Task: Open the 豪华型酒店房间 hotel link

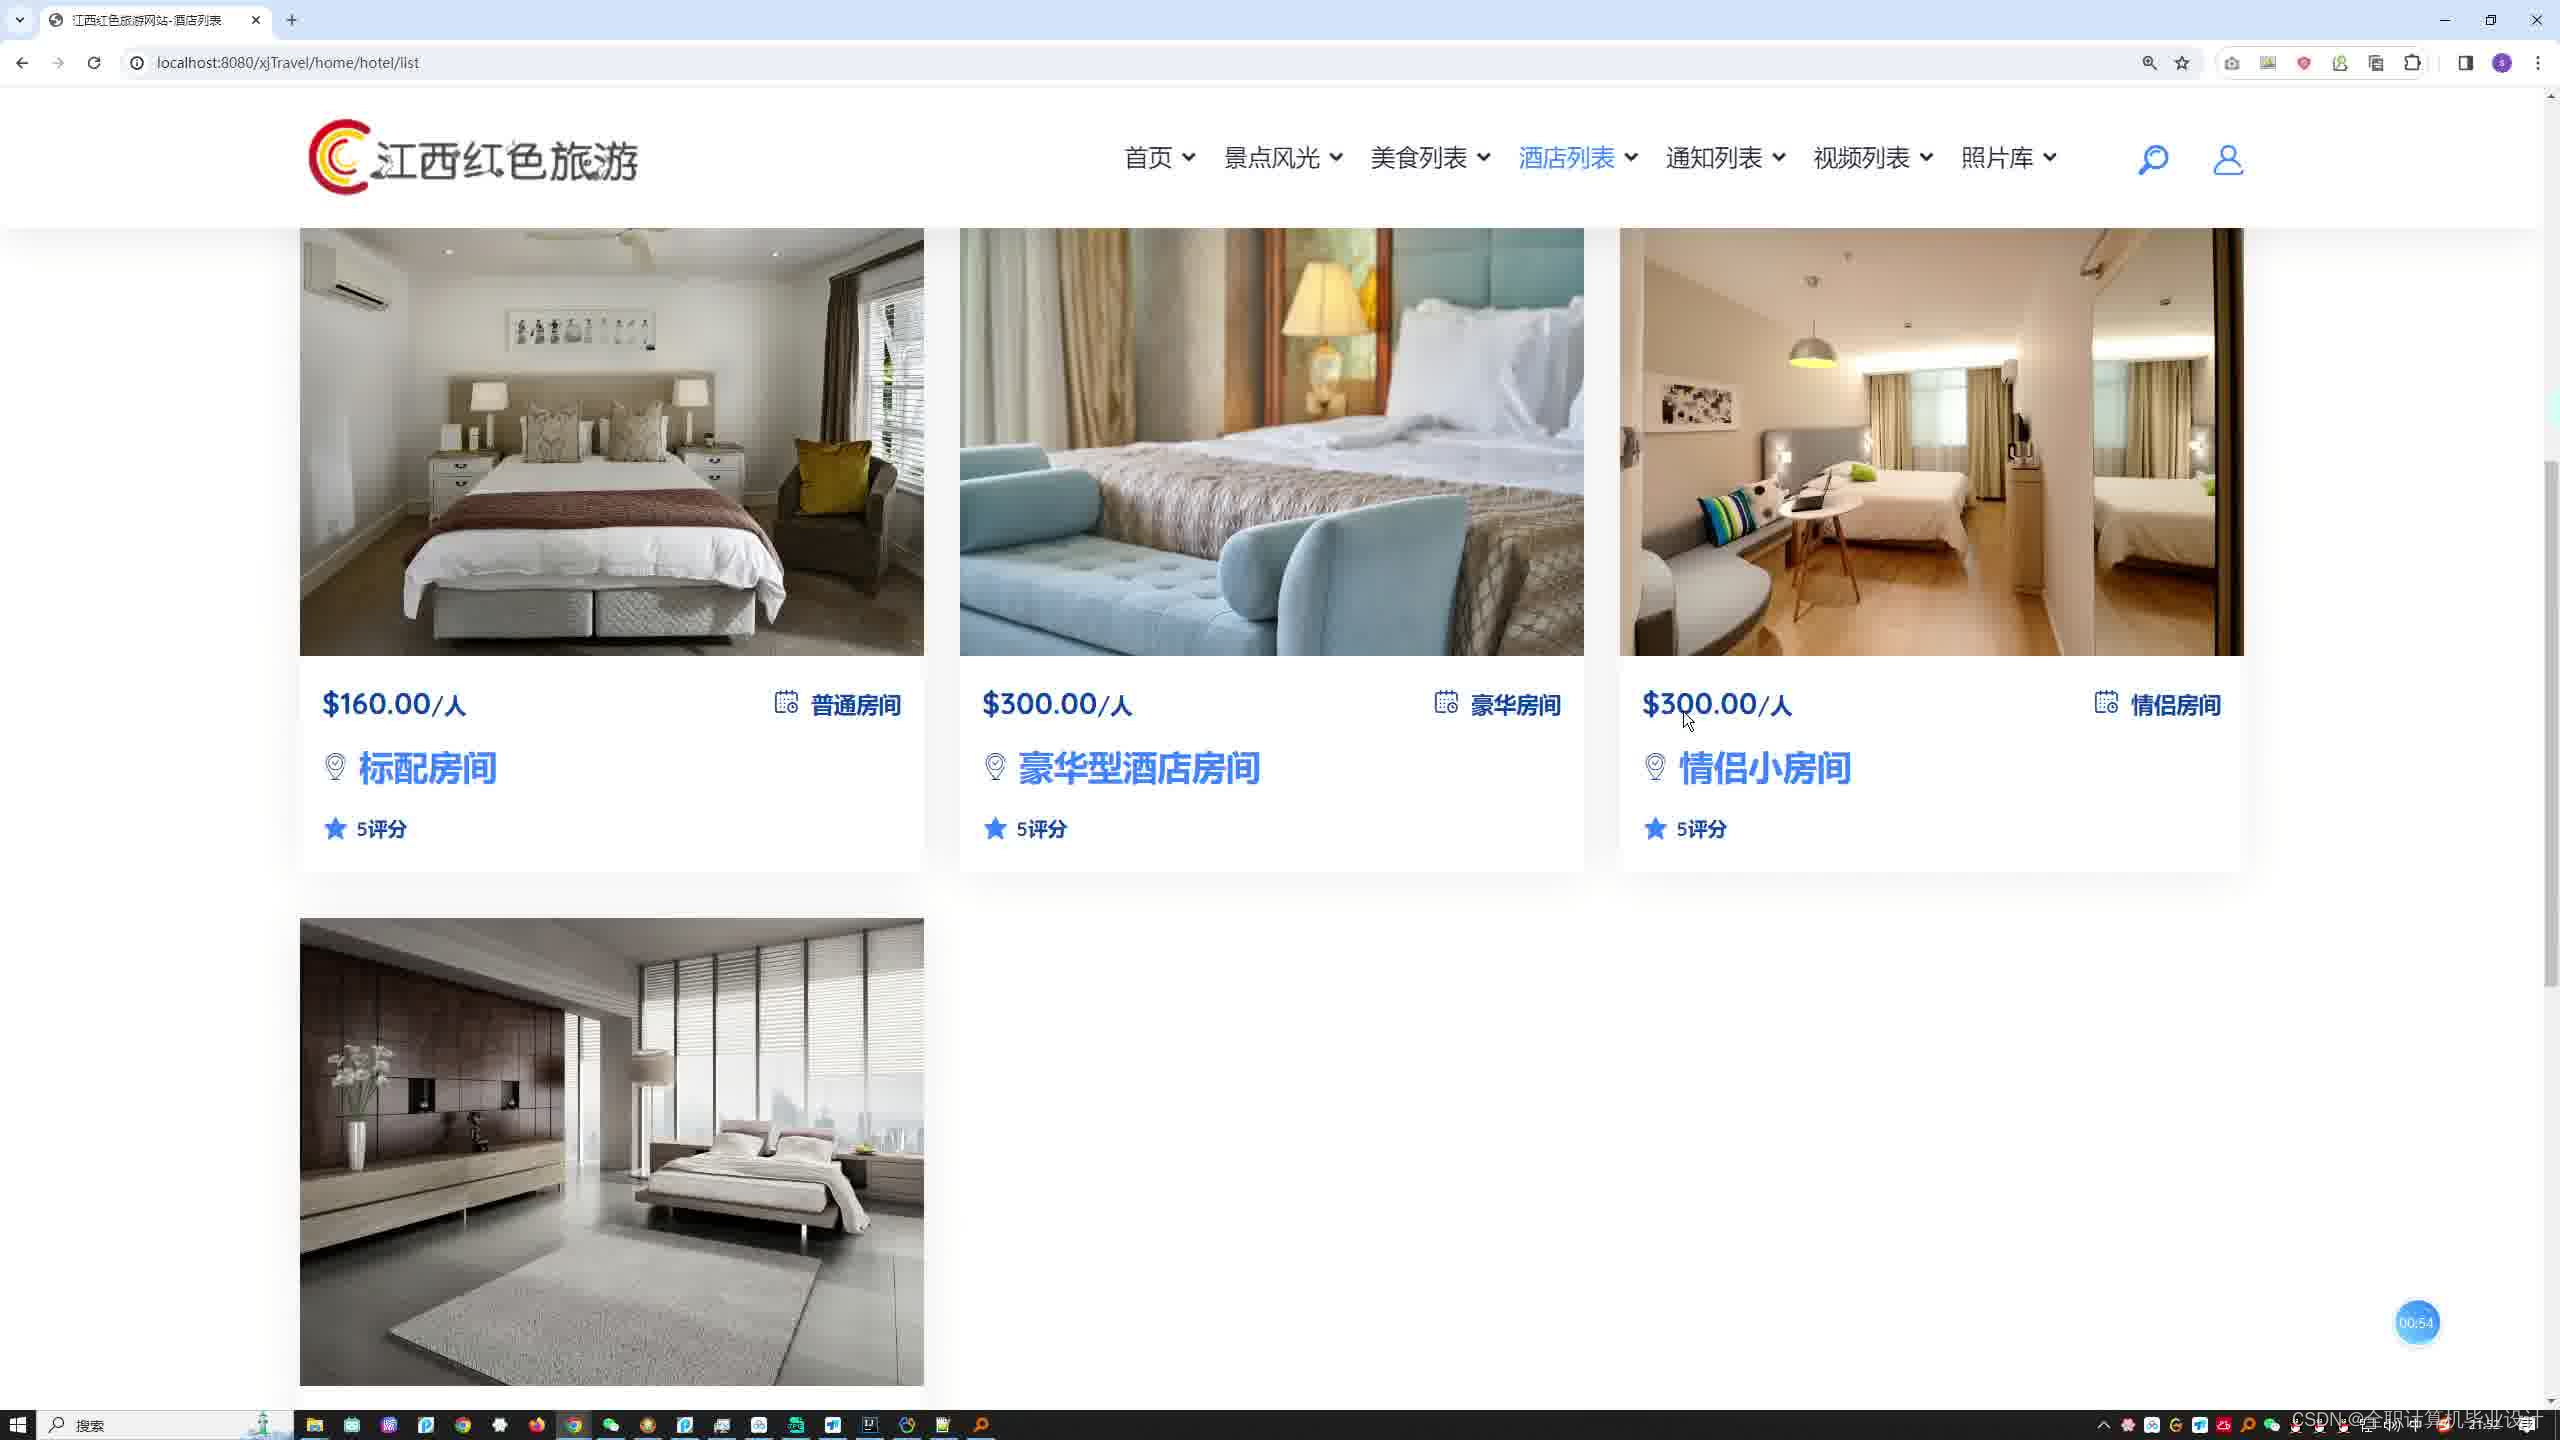Action: 1138,769
